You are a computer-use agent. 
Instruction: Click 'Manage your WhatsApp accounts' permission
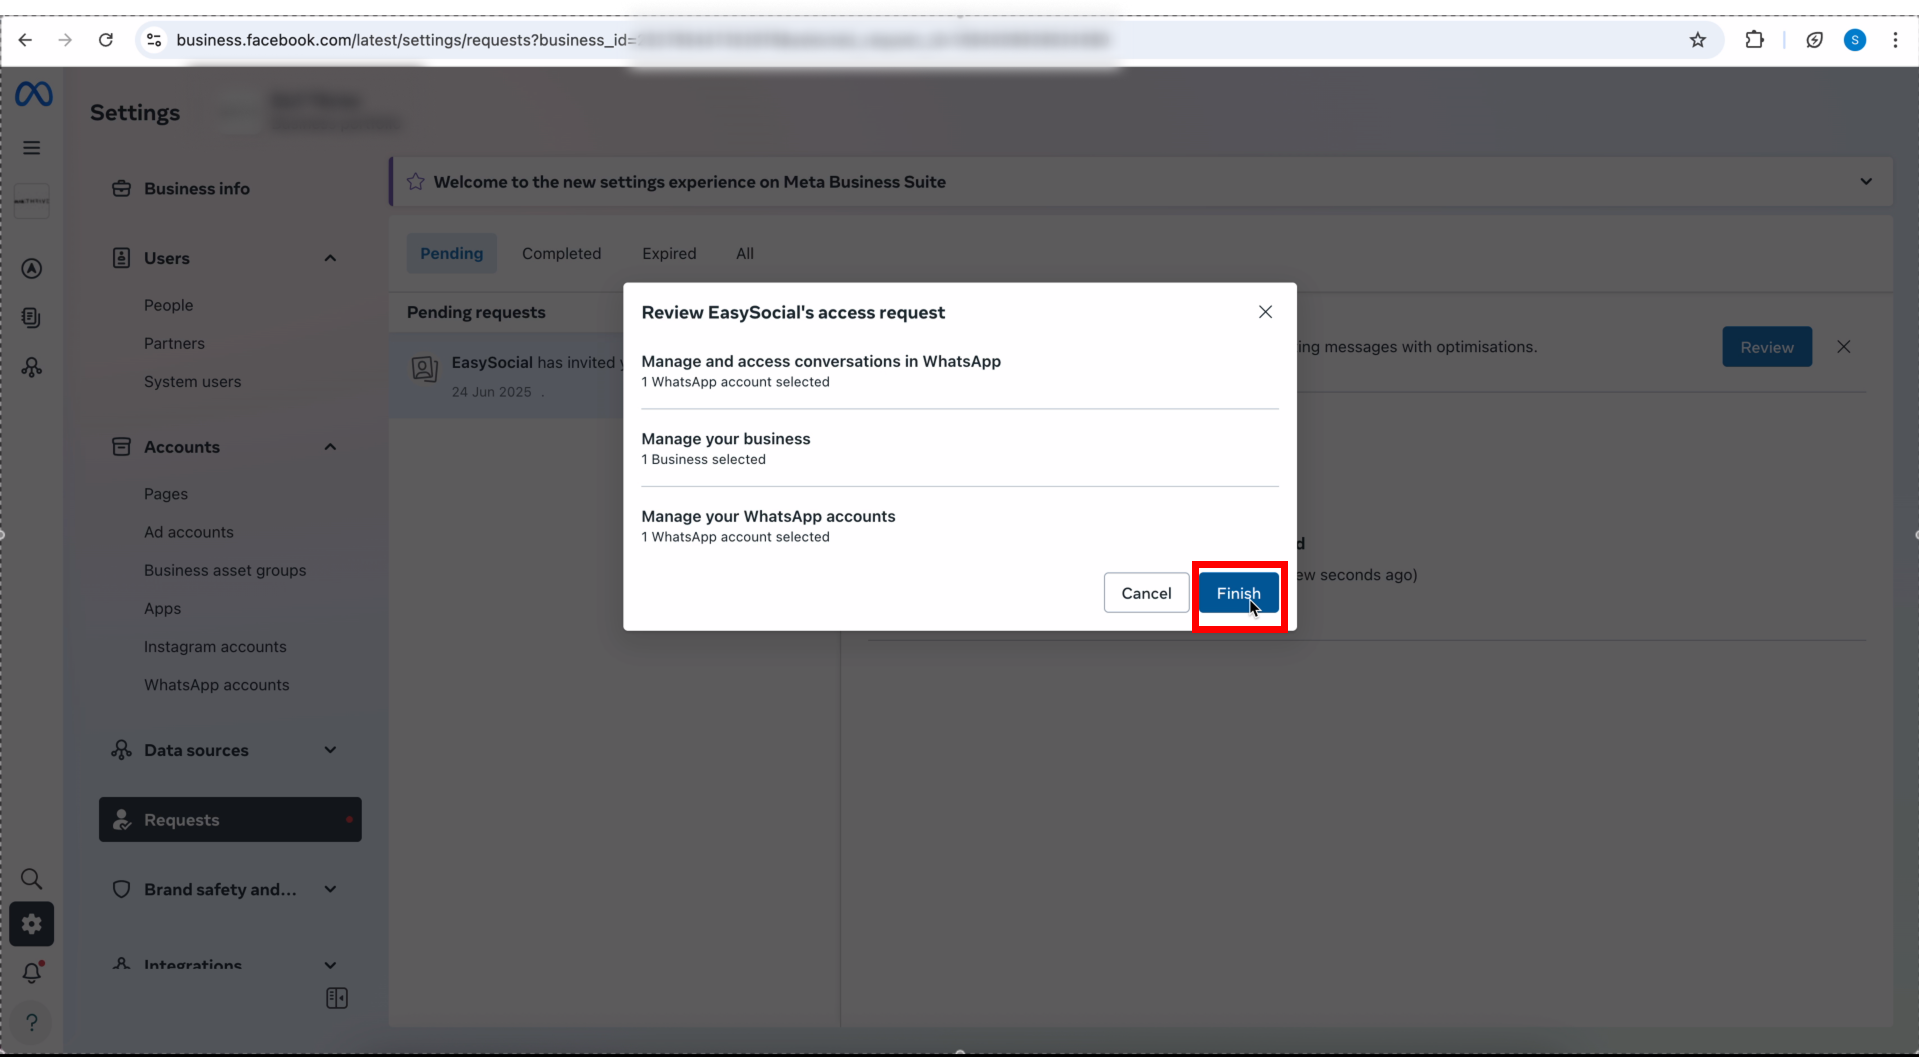[x=768, y=516]
